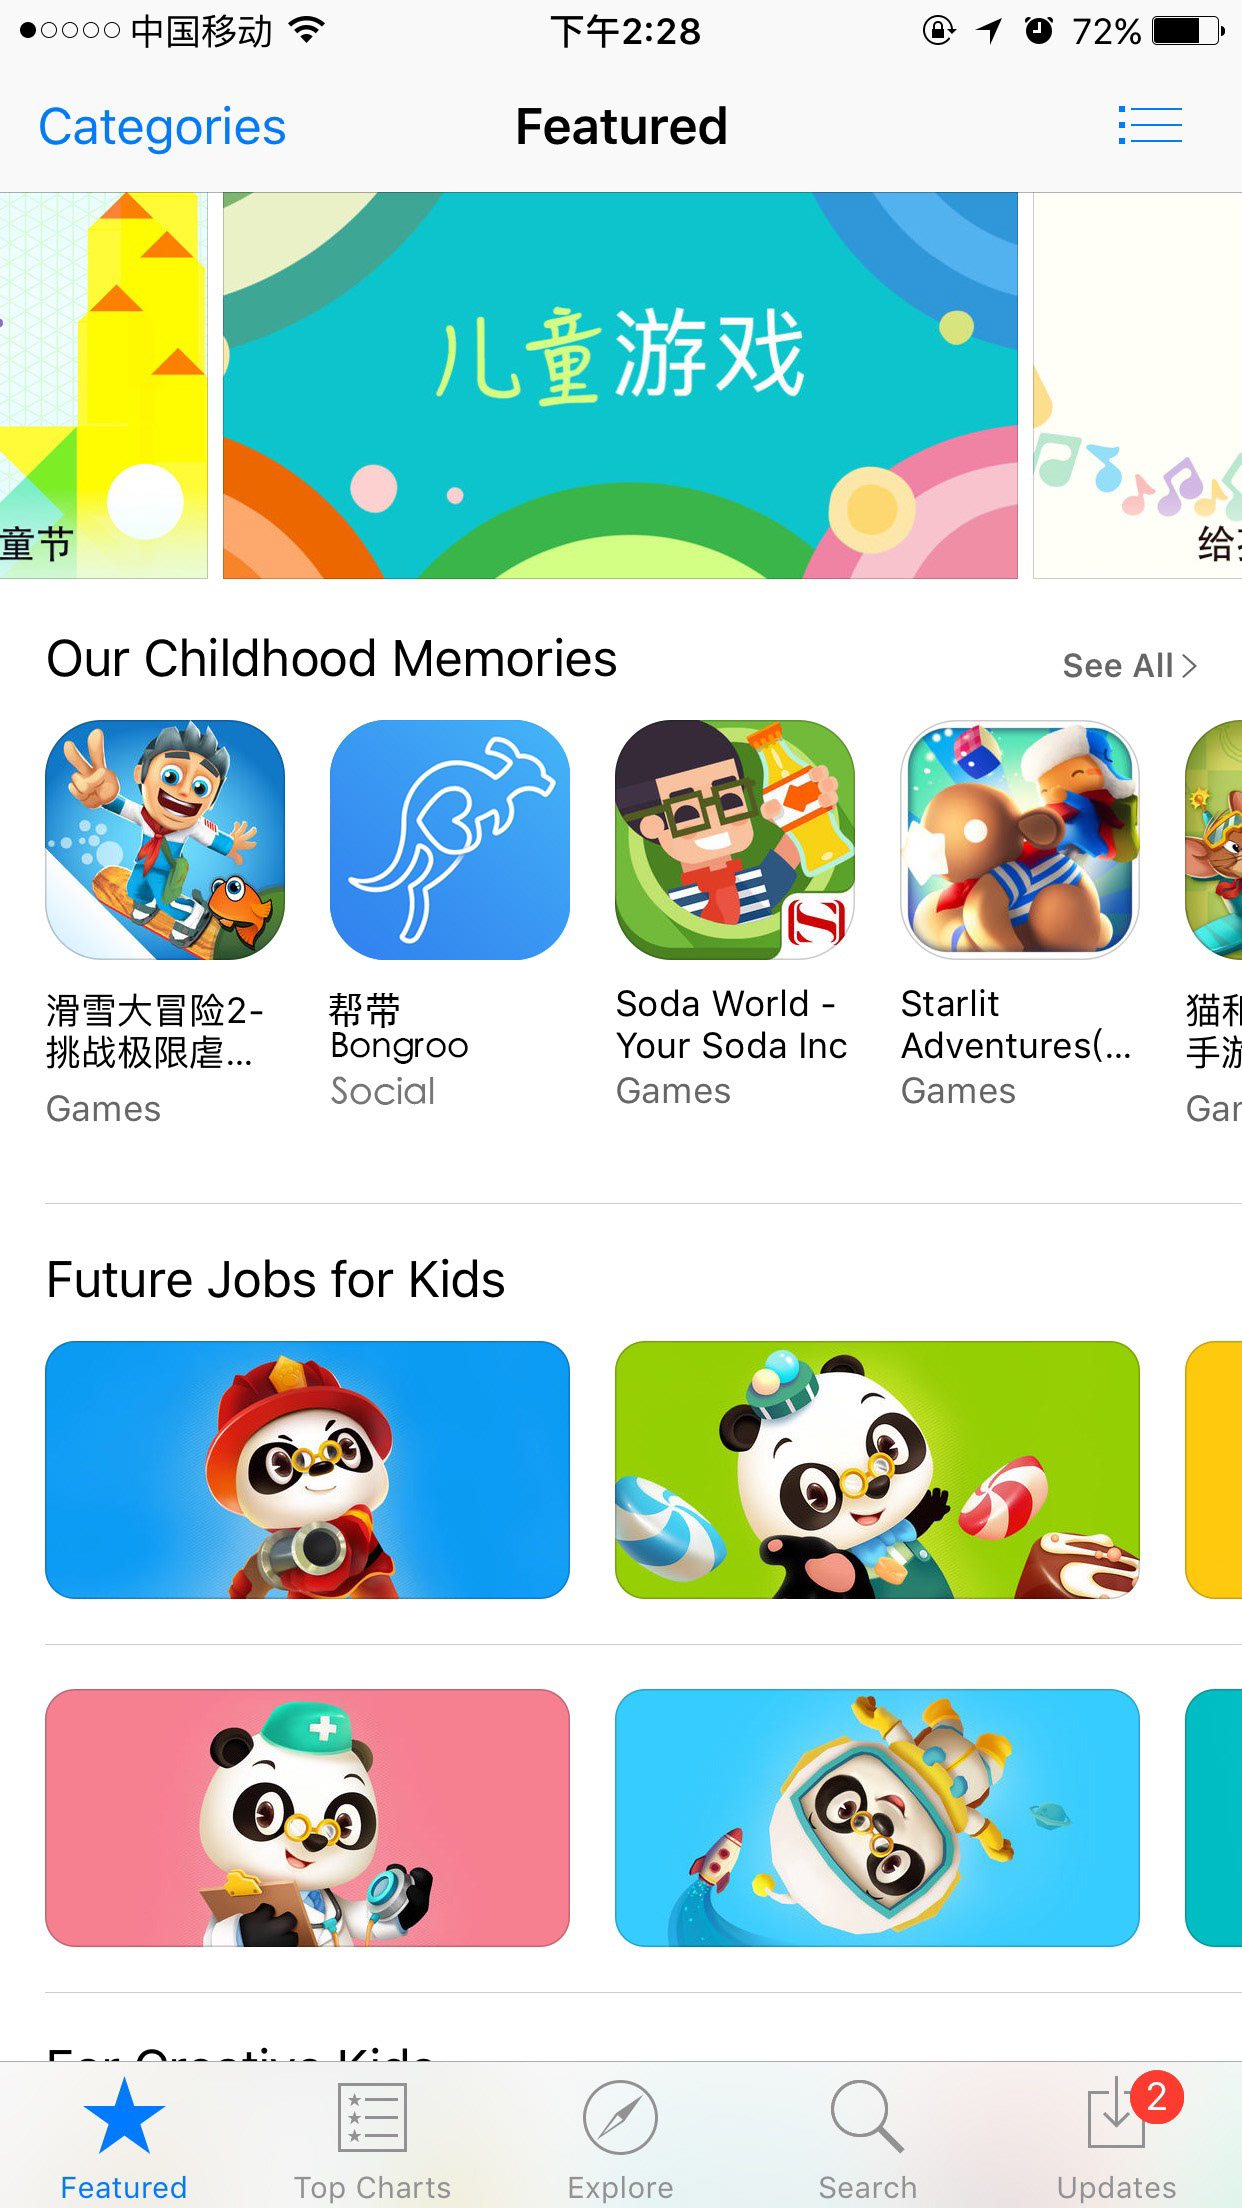Viewport: 1242px width, 2208px height.
Task: Open the Starlit Adventures app icon
Action: (1020, 840)
